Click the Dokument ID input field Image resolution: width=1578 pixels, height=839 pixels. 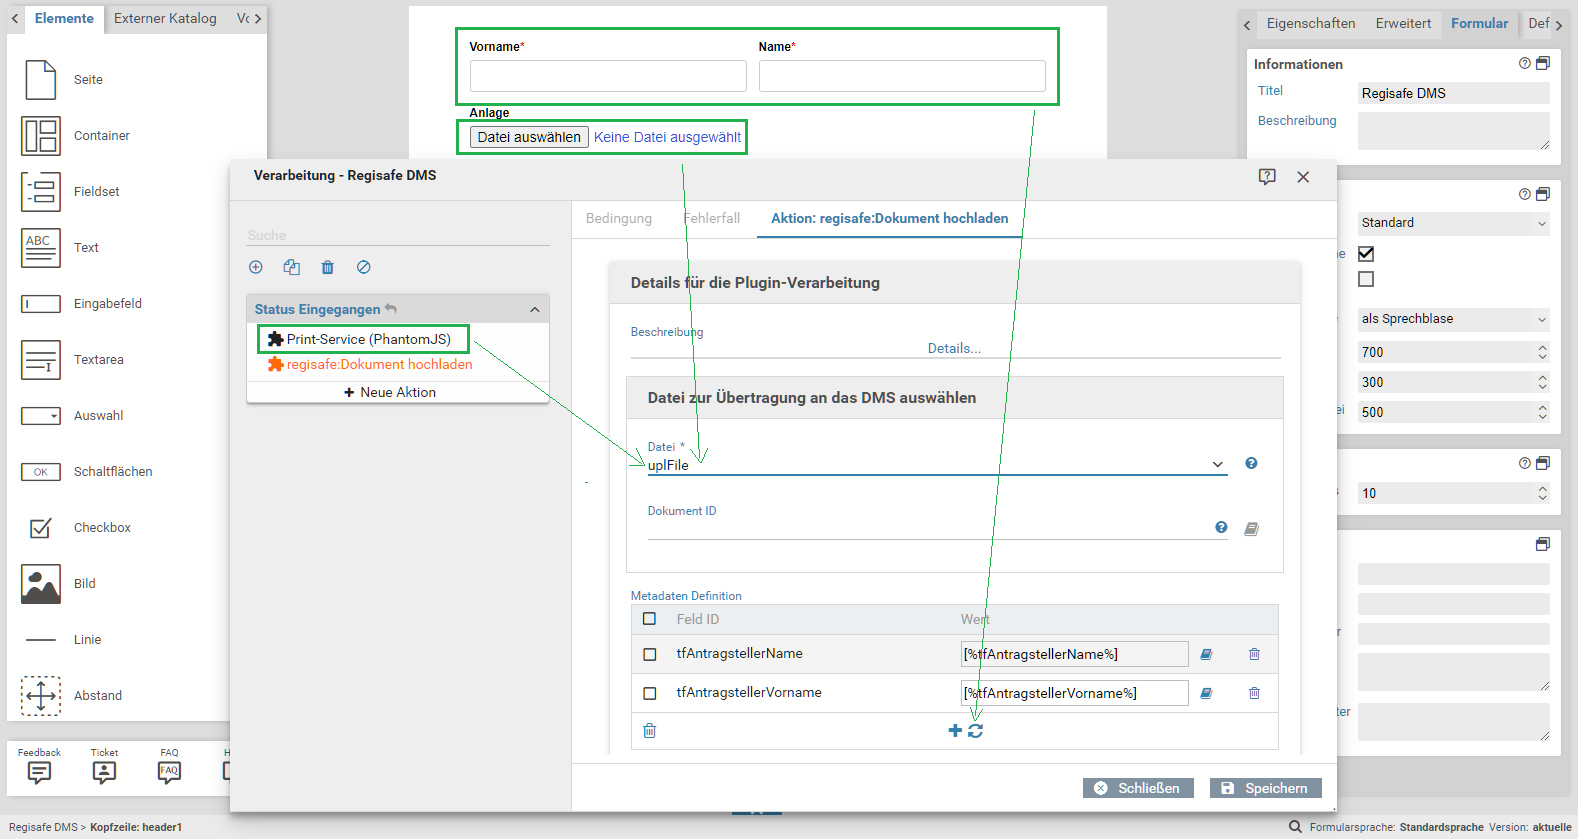coord(925,528)
